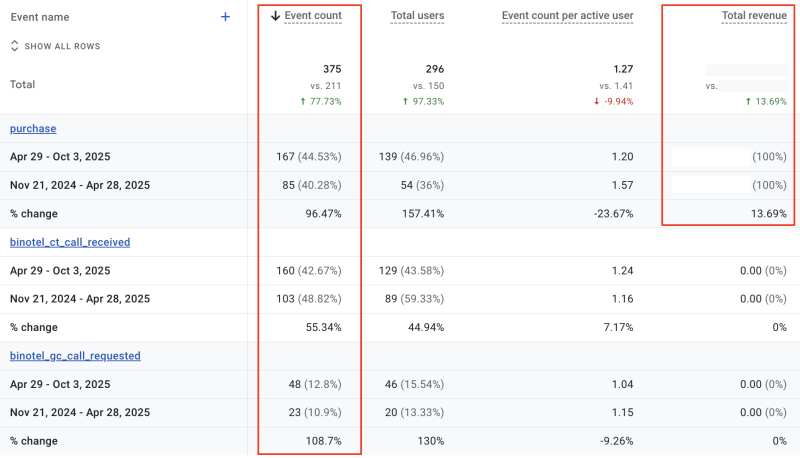Viewport: 800px width, 458px height.
Task: Expand the table with SHOW ALL ROWS
Action: [55, 46]
